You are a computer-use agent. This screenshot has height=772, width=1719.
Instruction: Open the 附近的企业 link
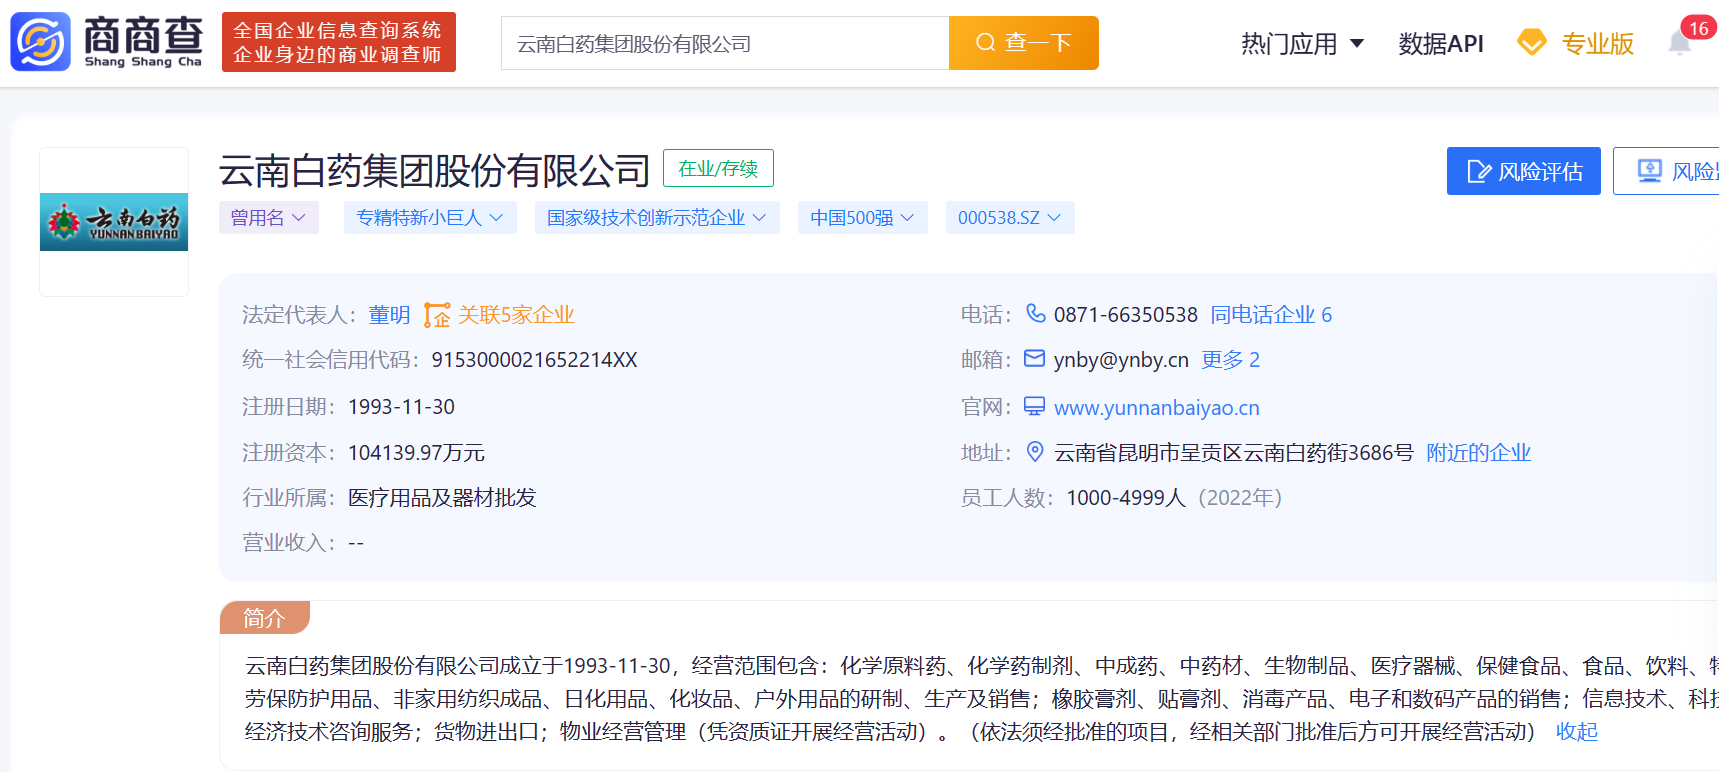pos(1478,453)
